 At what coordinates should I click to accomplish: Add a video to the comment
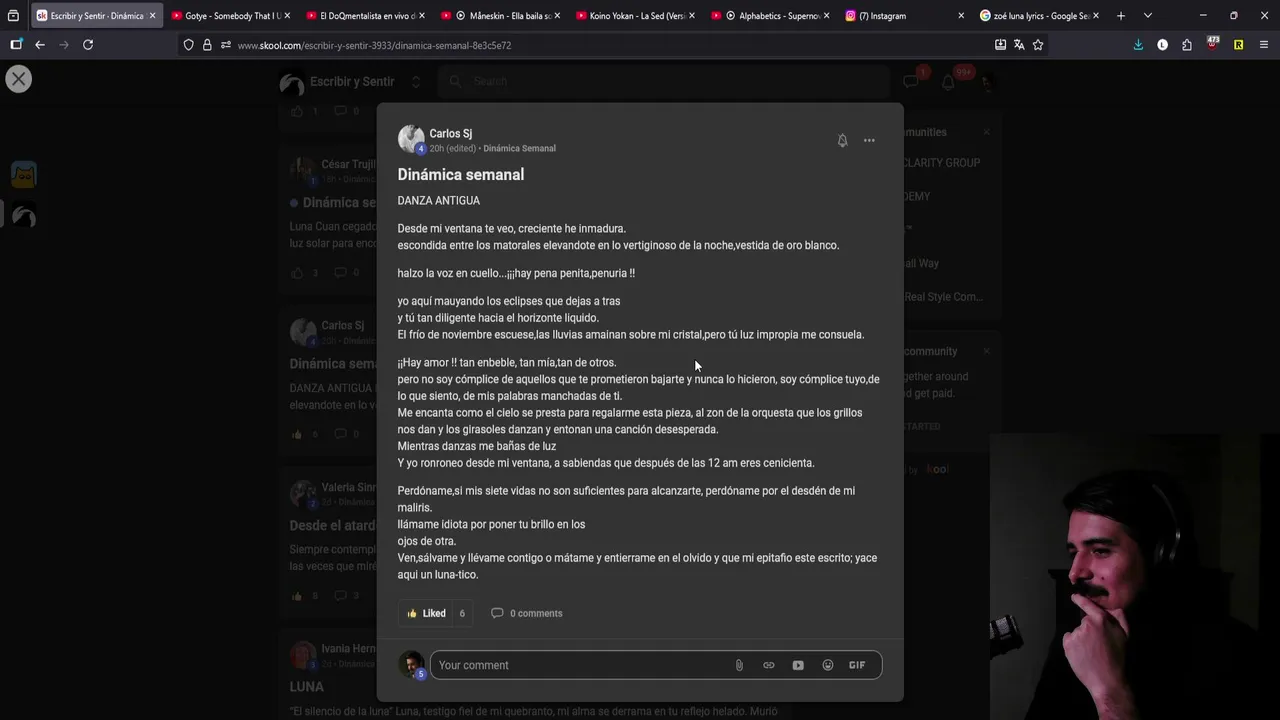coord(798,665)
